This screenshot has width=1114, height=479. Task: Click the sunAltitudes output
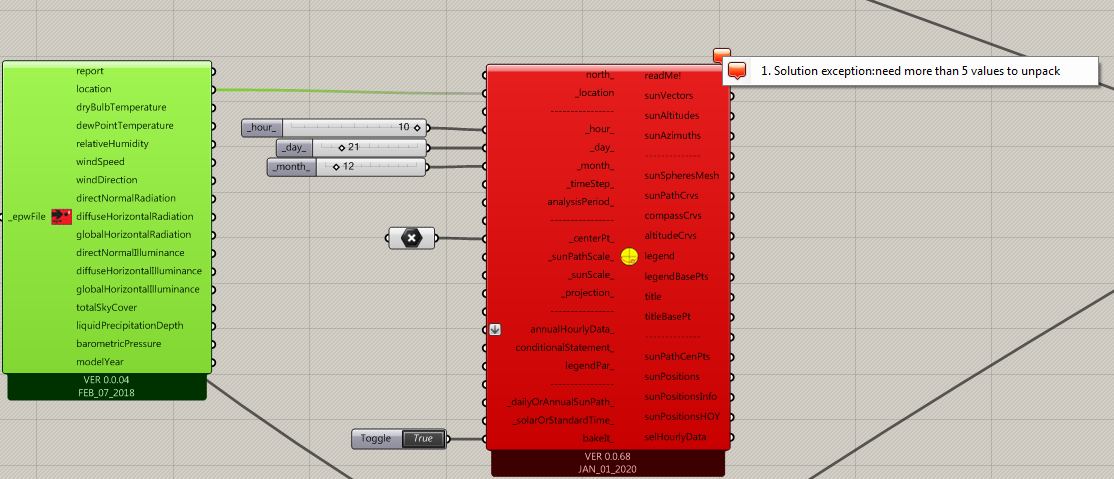coord(671,115)
